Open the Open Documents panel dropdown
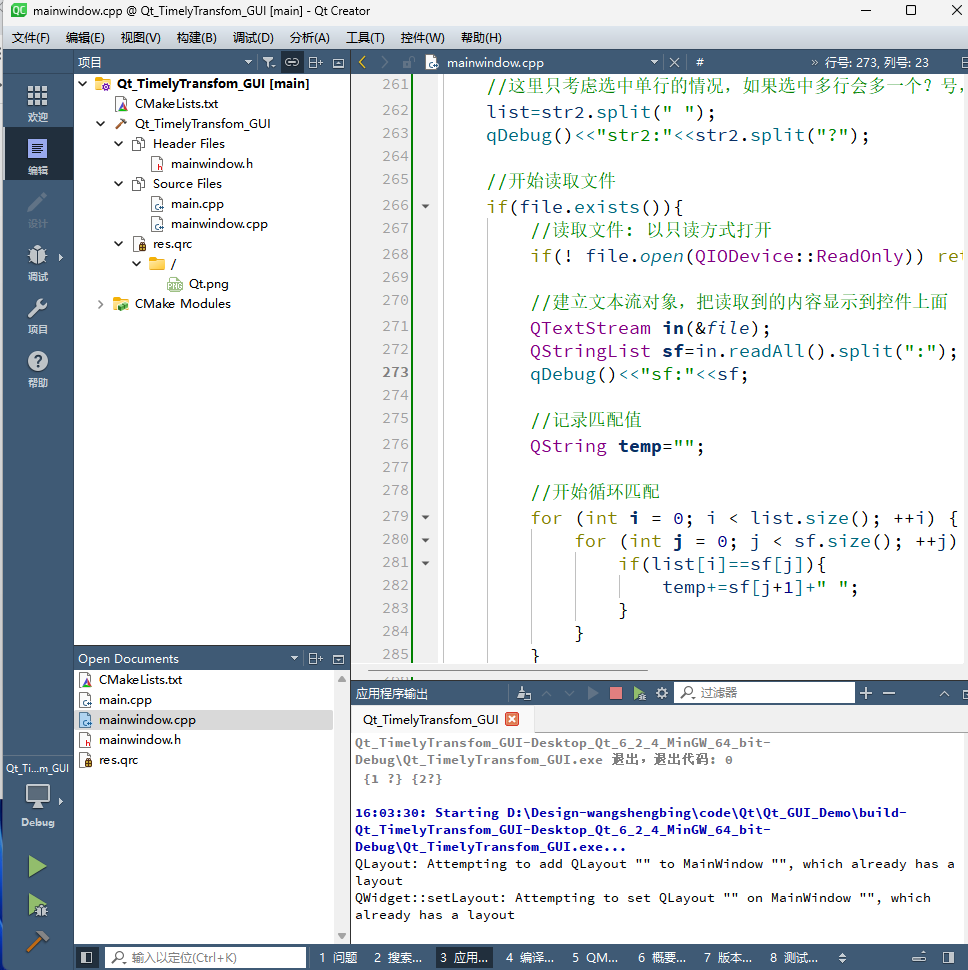Image resolution: width=968 pixels, height=970 pixels. [294, 658]
